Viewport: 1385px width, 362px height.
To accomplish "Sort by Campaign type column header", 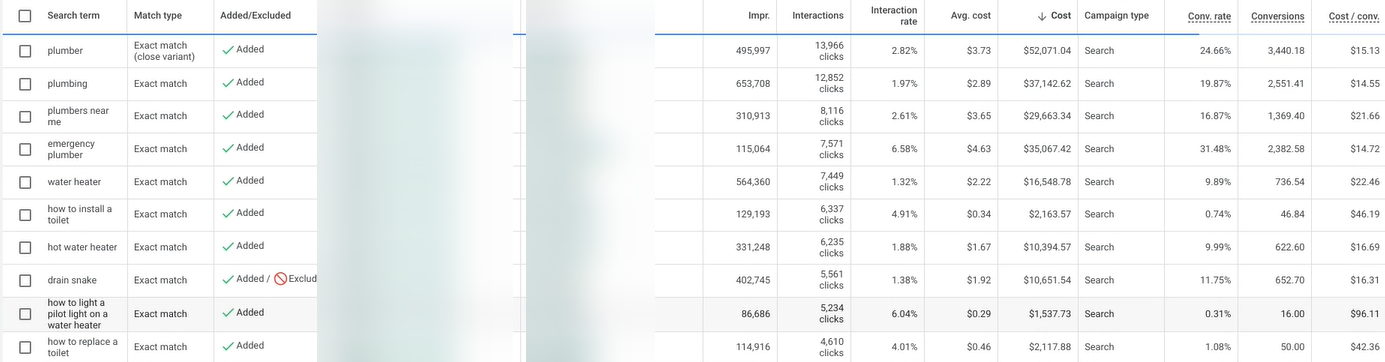I will (1117, 16).
